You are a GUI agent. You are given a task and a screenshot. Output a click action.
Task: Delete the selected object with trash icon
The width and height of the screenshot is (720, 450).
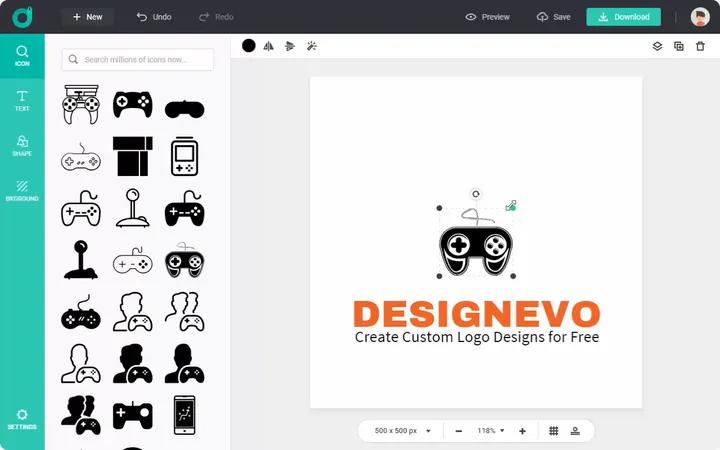pyautogui.click(x=700, y=46)
